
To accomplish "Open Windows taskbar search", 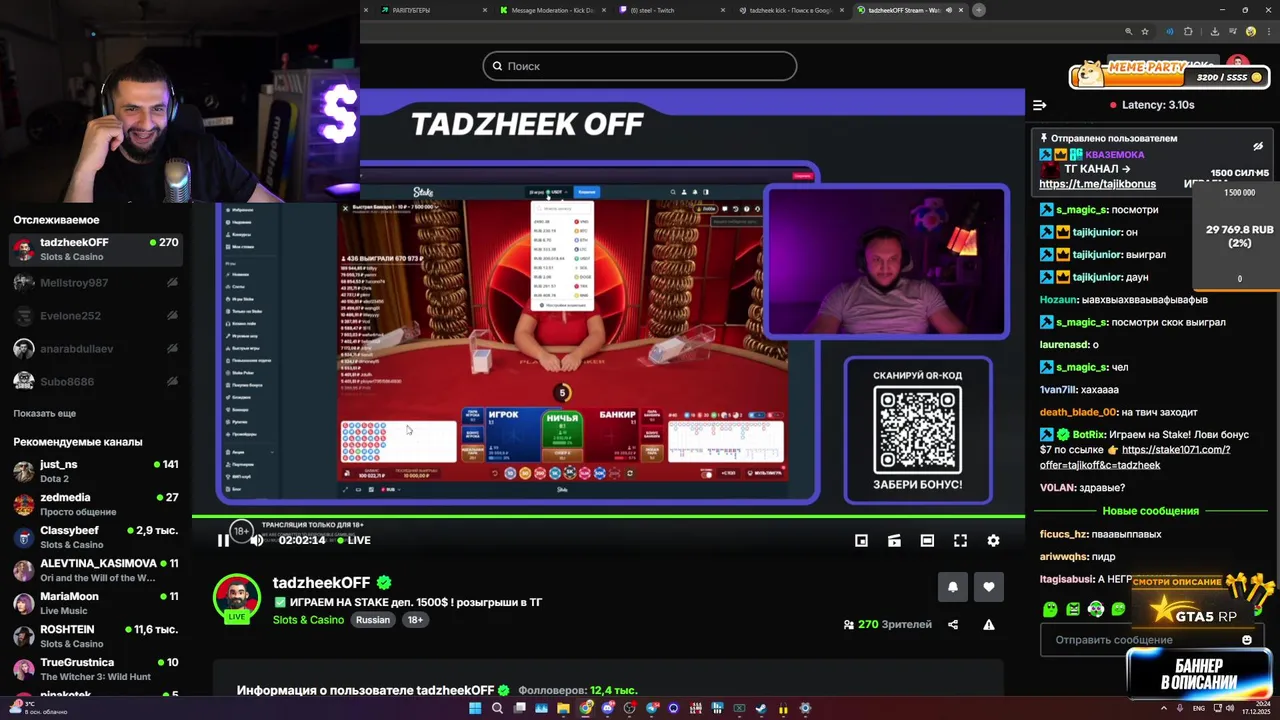I will pyautogui.click(x=497, y=709).
